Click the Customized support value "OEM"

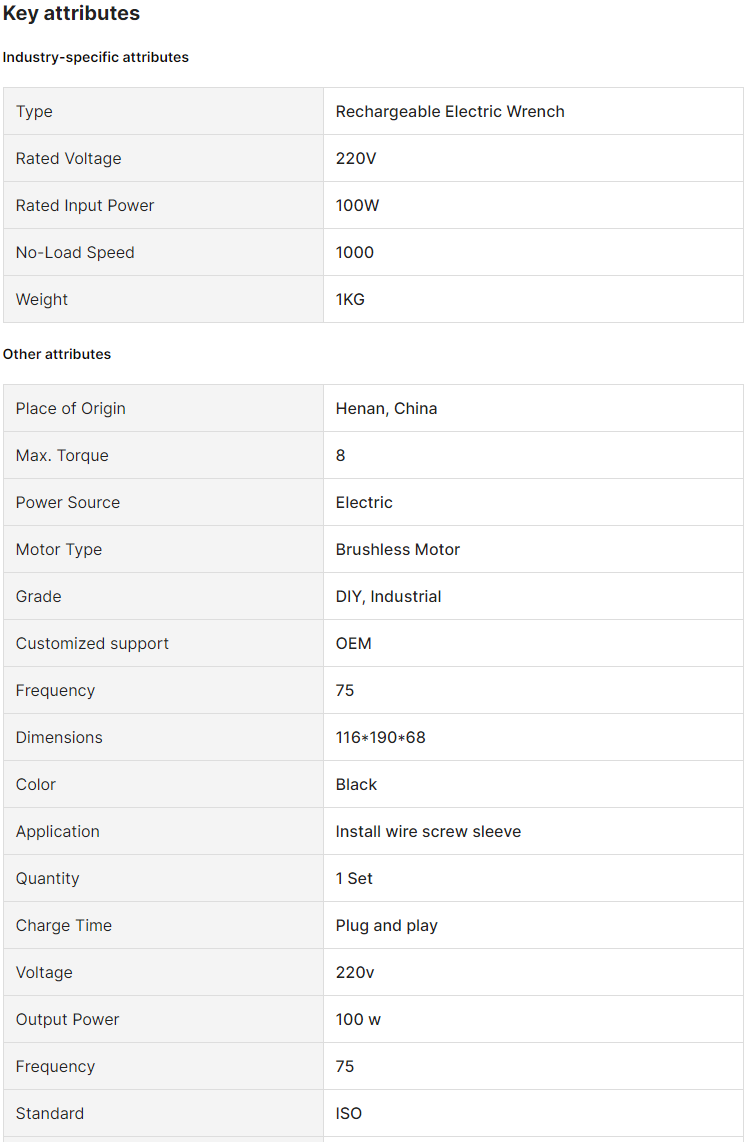pos(354,643)
